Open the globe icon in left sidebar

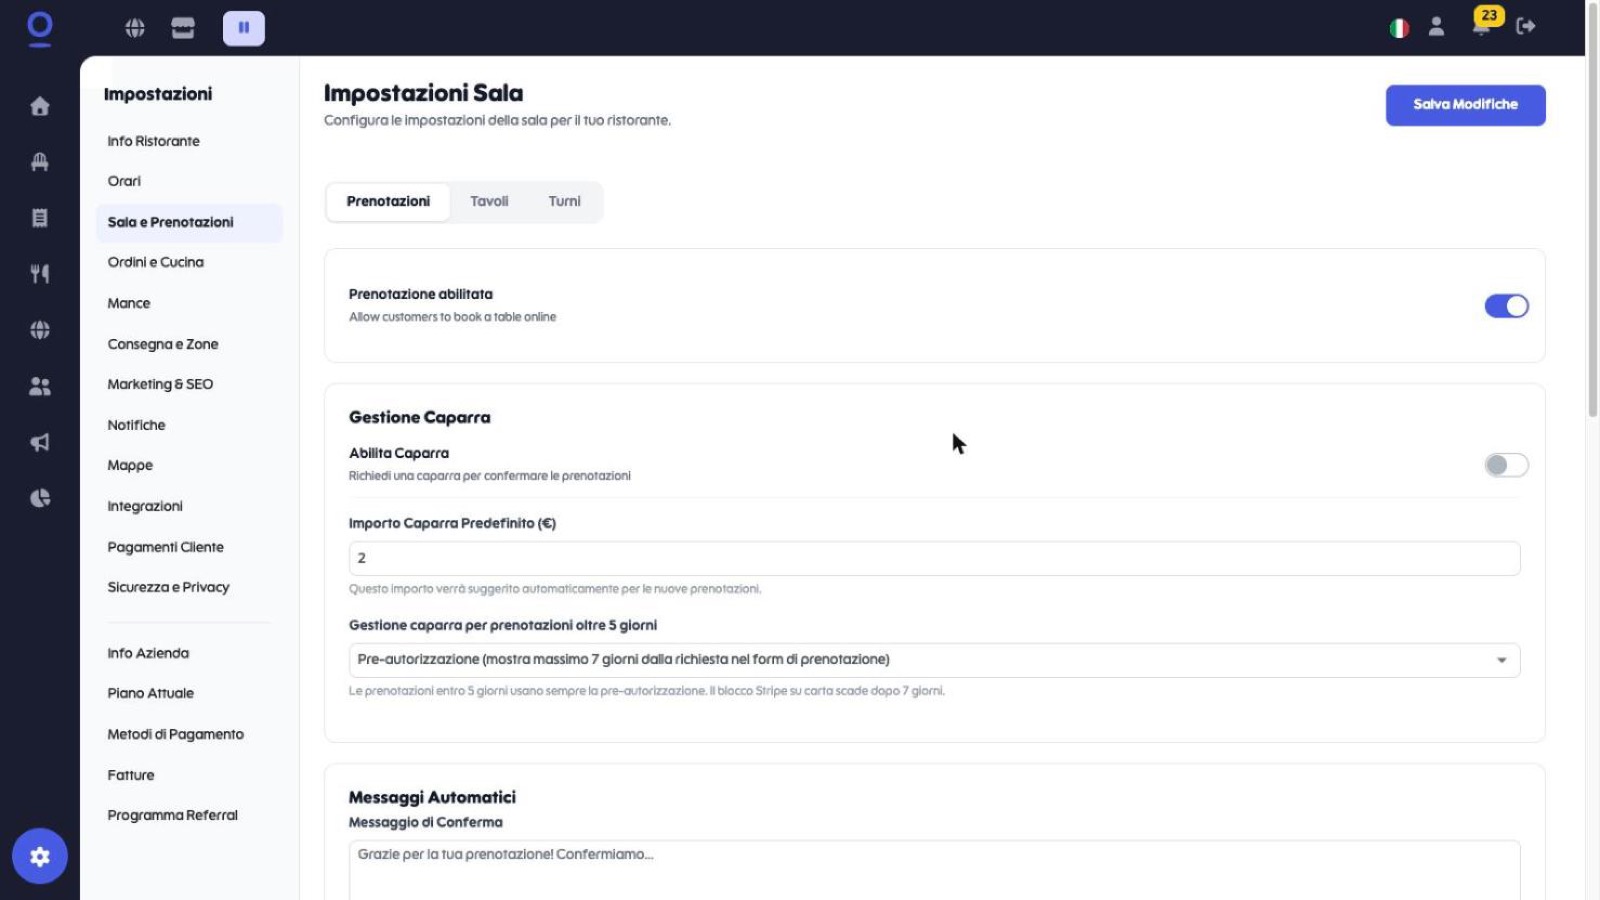[x=40, y=330]
